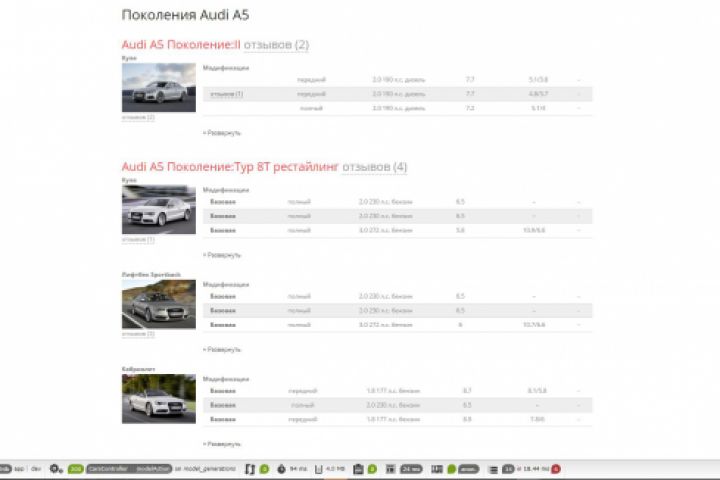
Task: Open Audi A5 Поколение:Typ 8T рестайлинг heading
Action: click(x=230, y=167)
